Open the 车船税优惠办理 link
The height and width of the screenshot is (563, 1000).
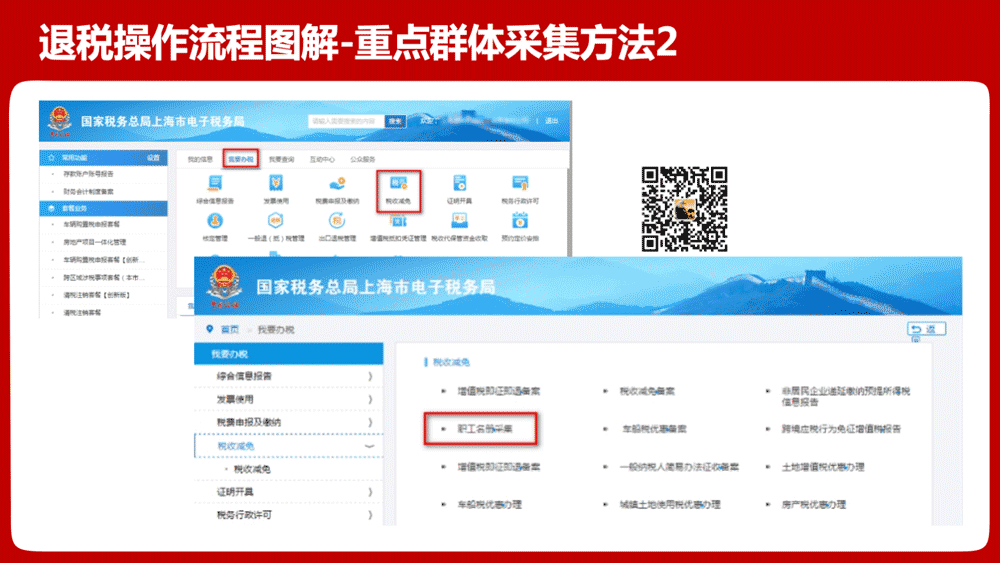[490, 504]
